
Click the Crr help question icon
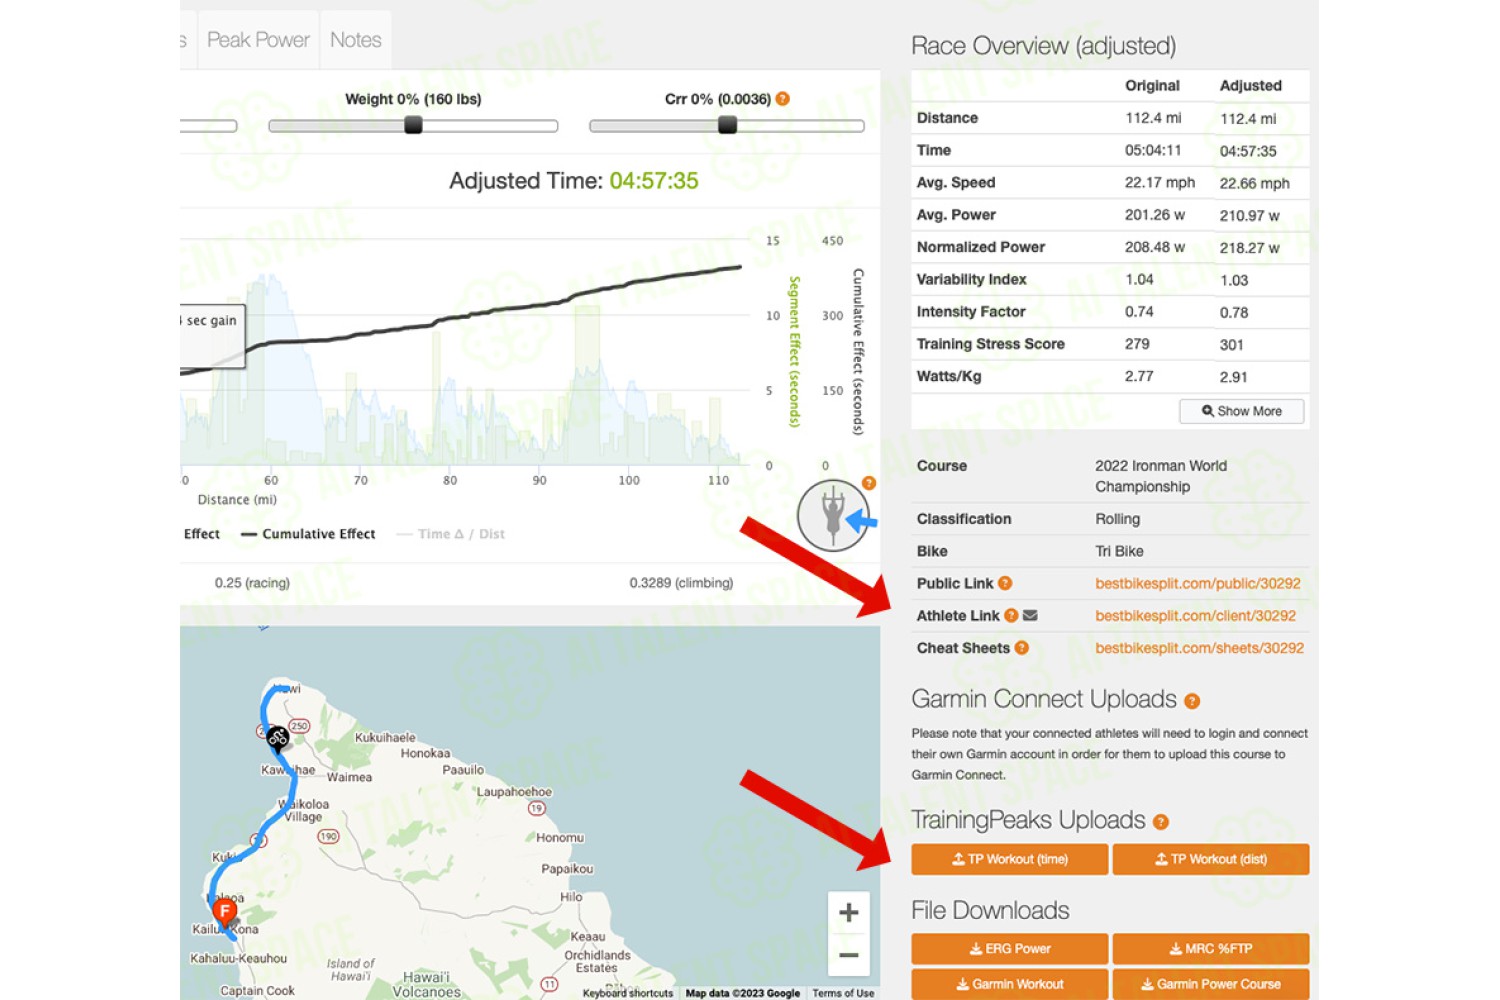(783, 99)
